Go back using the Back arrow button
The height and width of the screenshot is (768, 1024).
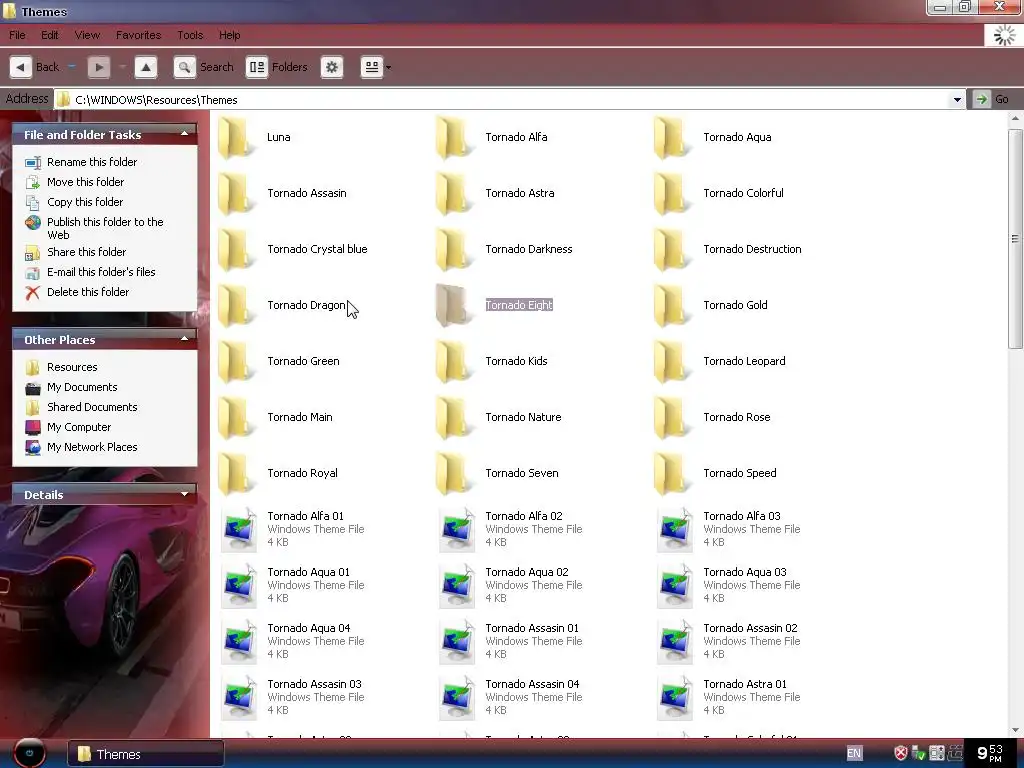21,67
